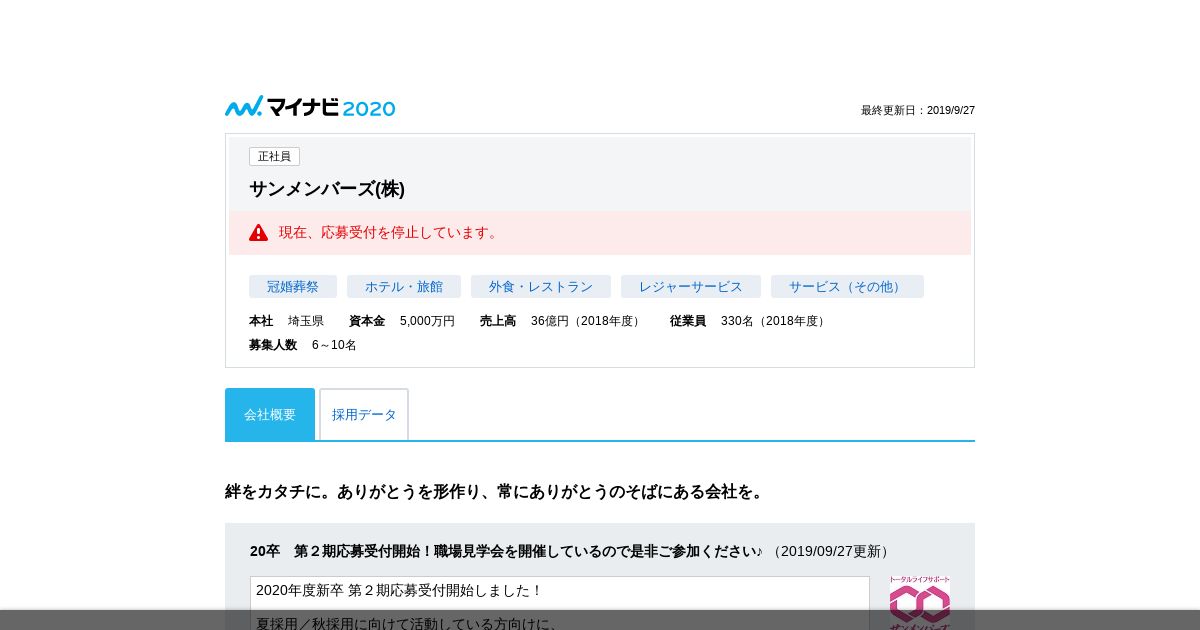Click the 20卒 第２期応募受付開始 heading
This screenshot has width=1200, height=630.
[506, 551]
